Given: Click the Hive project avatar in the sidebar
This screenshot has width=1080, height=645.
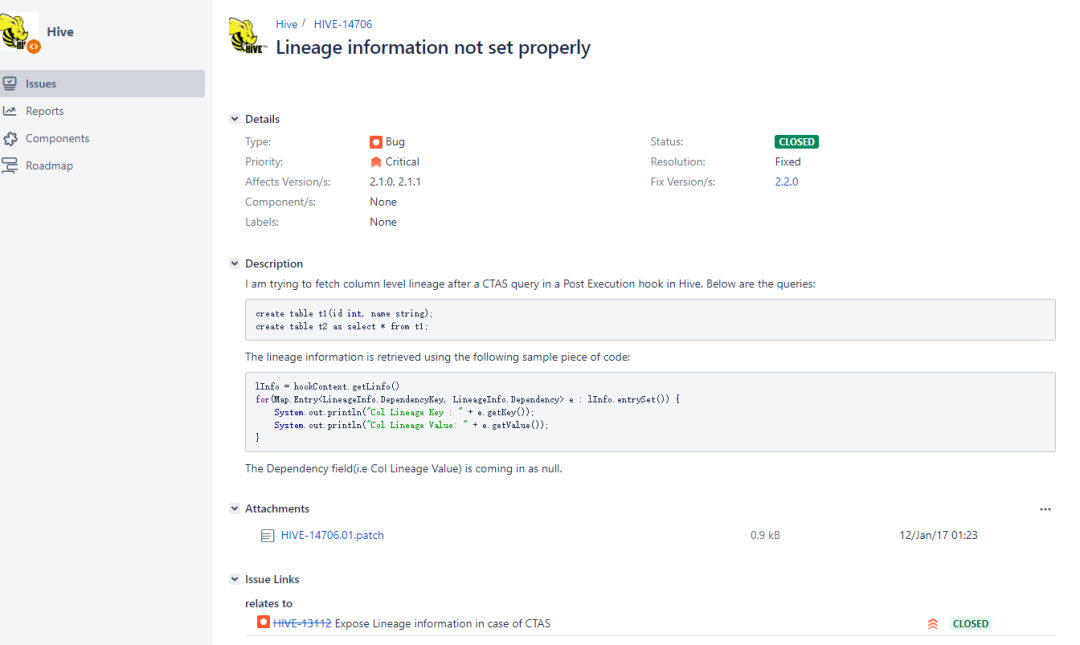Looking at the screenshot, I should point(19,32).
